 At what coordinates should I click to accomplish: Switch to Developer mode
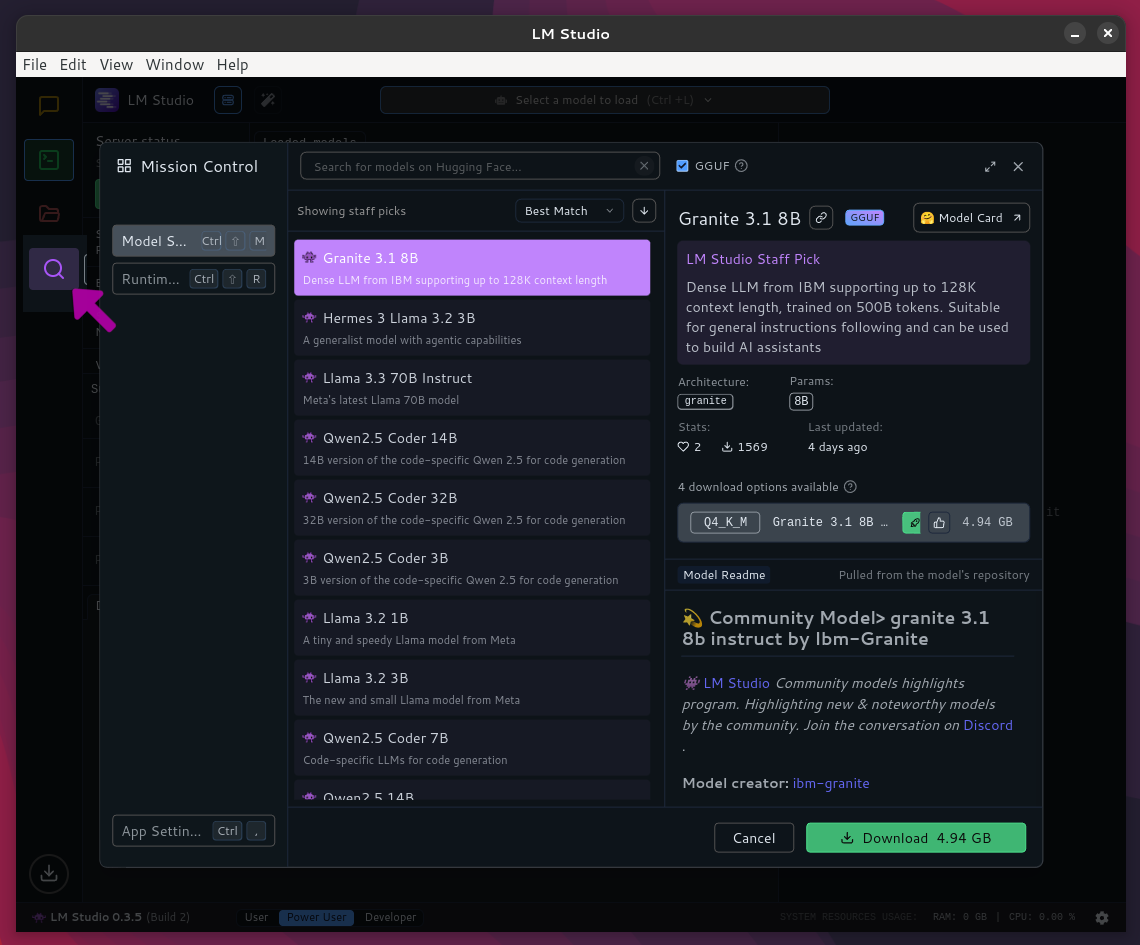coord(390,917)
